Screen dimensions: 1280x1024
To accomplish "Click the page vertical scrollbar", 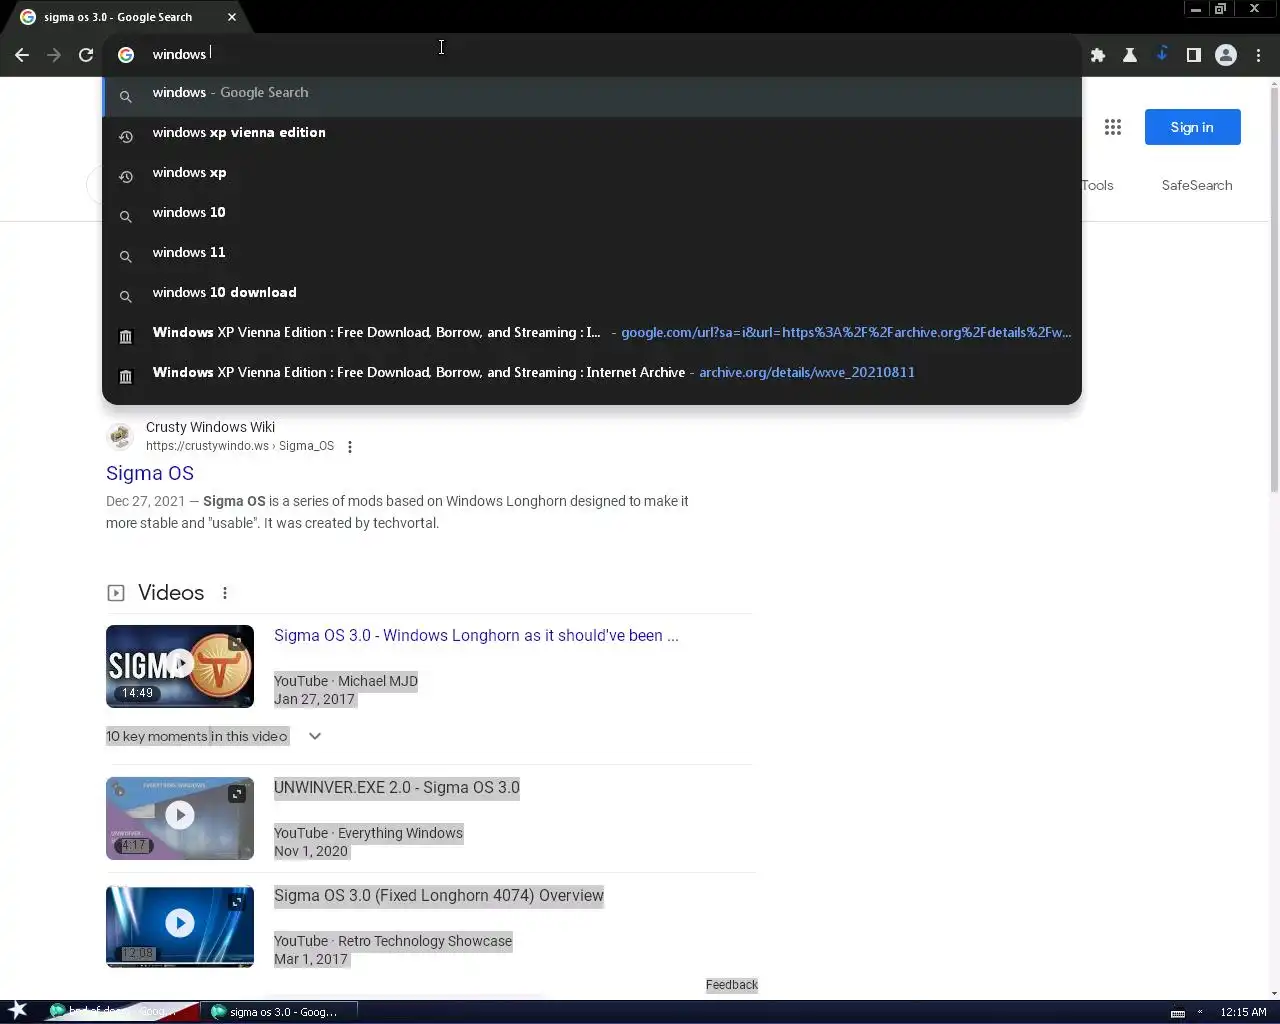I will tap(1274, 290).
